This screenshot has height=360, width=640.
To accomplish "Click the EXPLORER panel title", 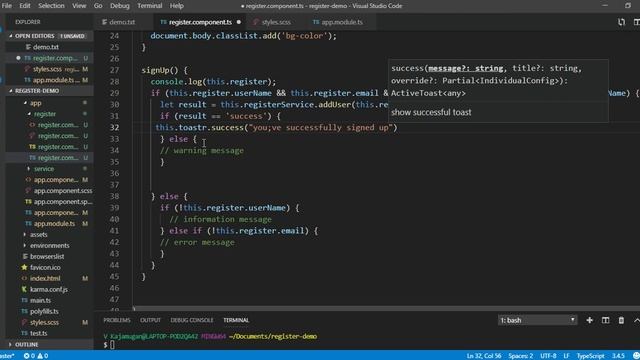I will pos(28,22).
